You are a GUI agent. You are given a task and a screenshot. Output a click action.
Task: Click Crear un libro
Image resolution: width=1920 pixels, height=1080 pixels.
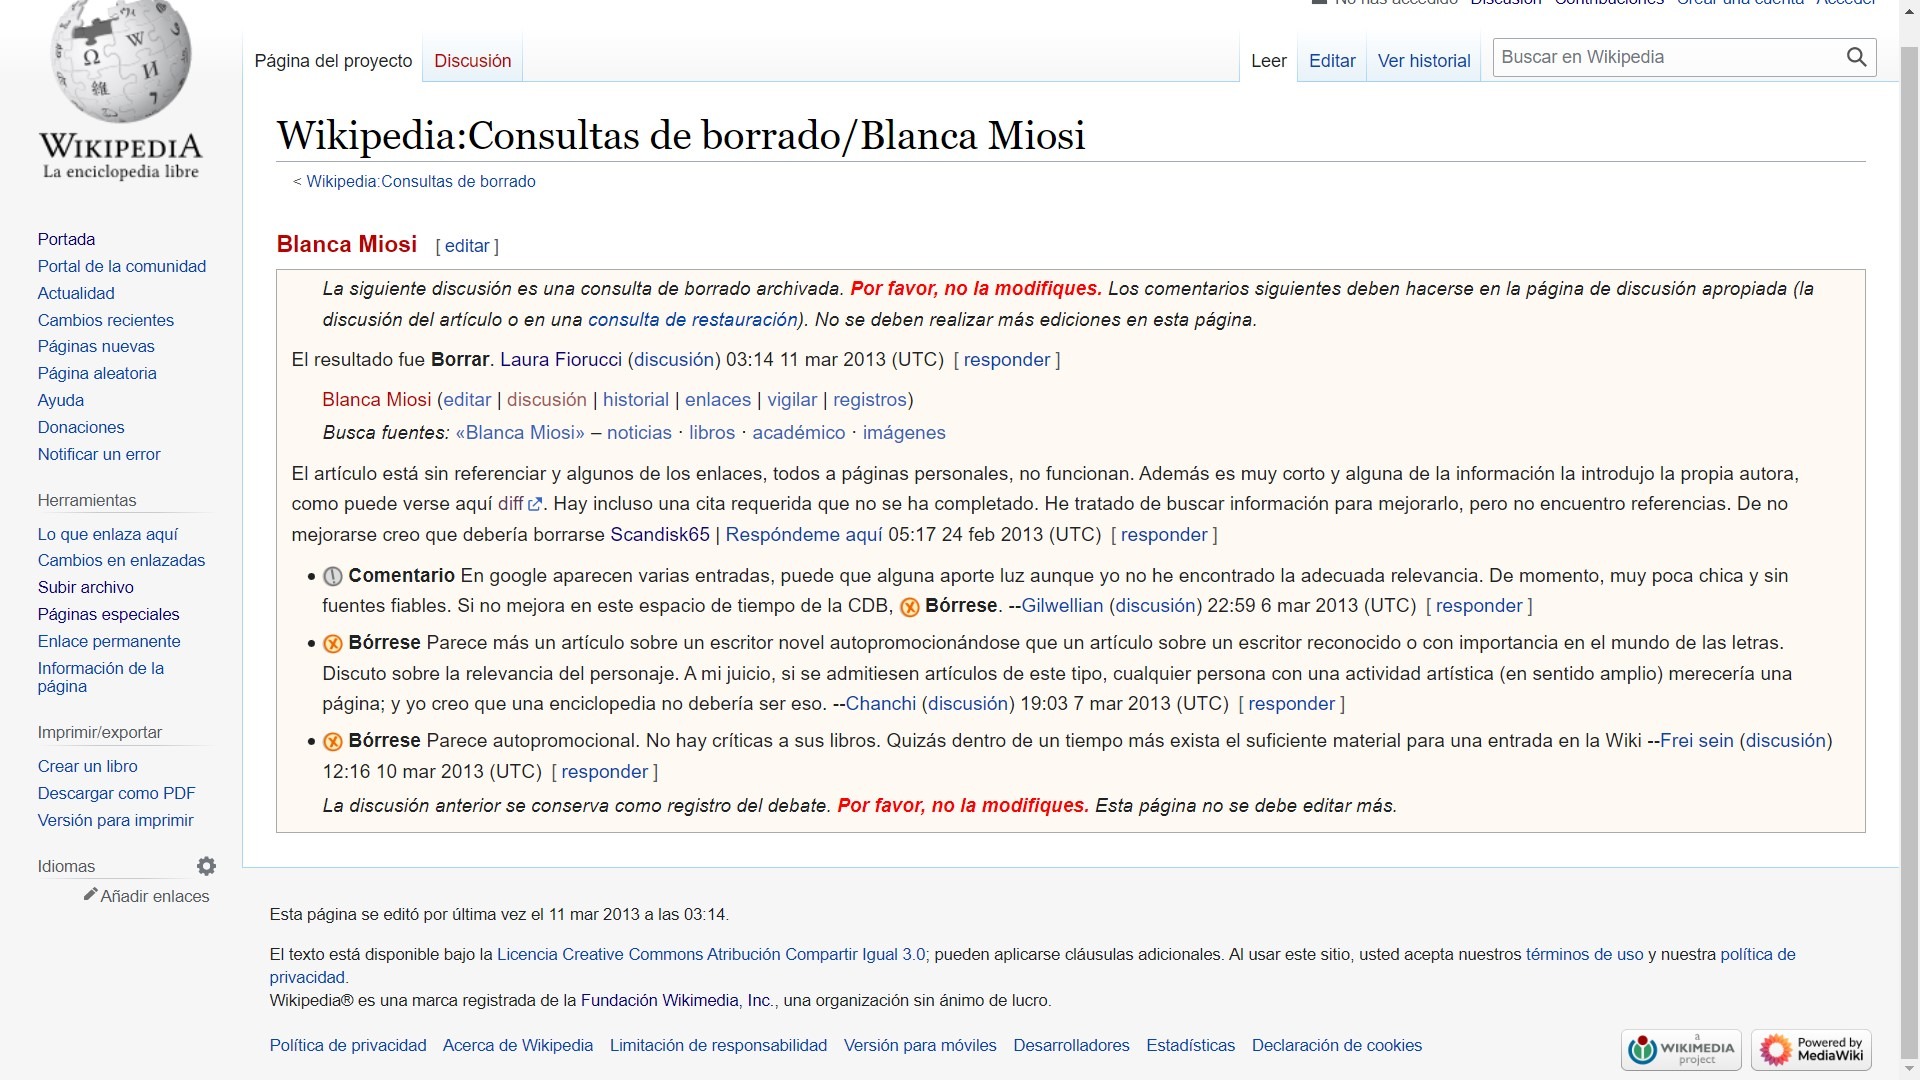88,766
